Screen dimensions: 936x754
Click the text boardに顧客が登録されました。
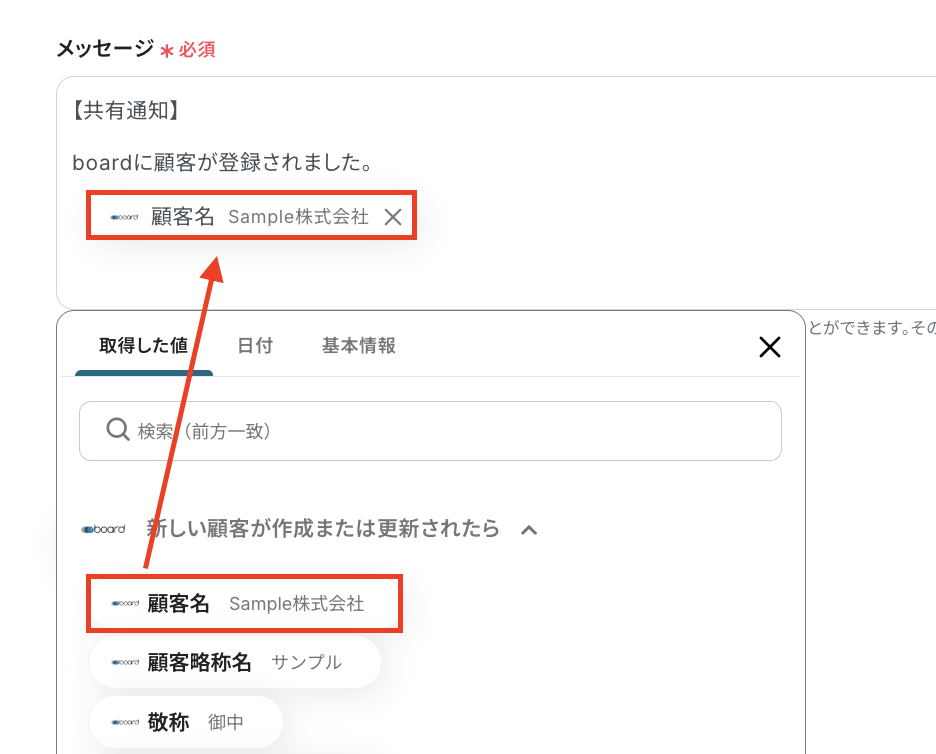pyautogui.click(x=223, y=162)
